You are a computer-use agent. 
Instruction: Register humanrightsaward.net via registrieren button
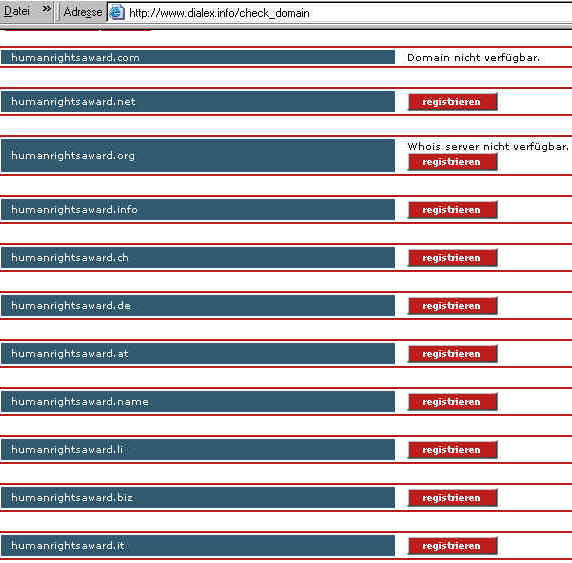point(452,102)
